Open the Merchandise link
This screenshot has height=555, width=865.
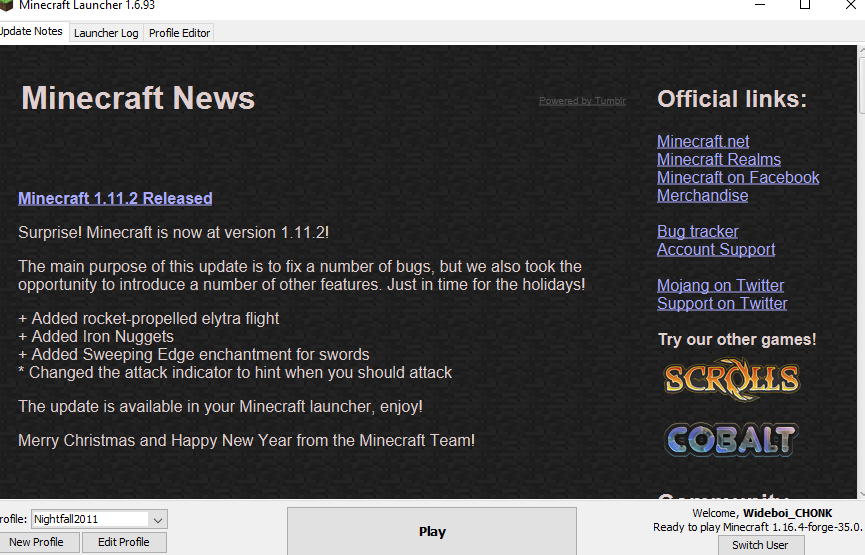[702, 196]
